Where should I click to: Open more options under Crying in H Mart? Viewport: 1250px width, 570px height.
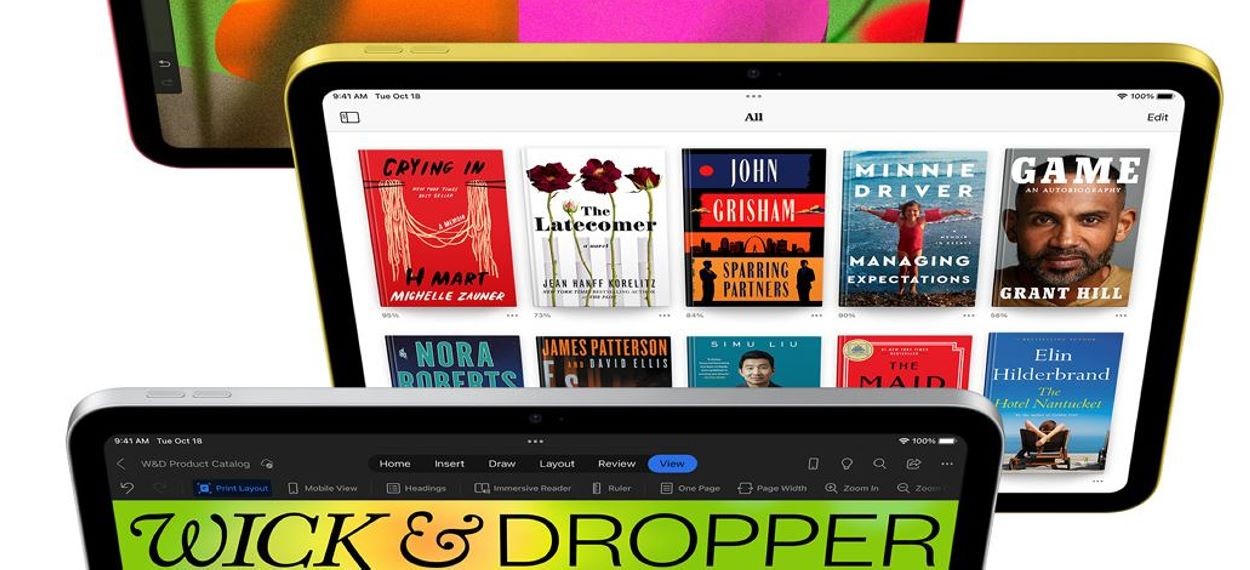[512, 315]
